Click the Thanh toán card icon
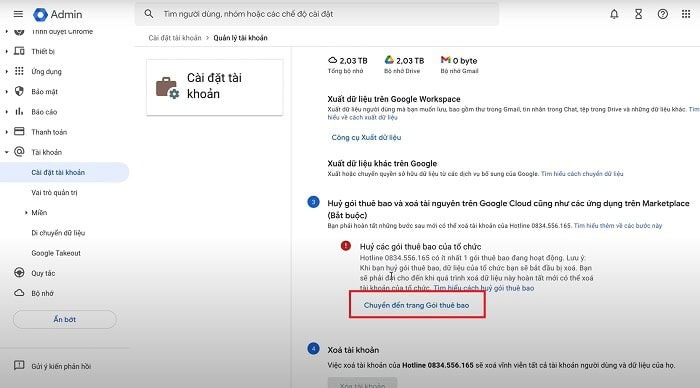This screenshot has height=388, width=700. point(19,132)
